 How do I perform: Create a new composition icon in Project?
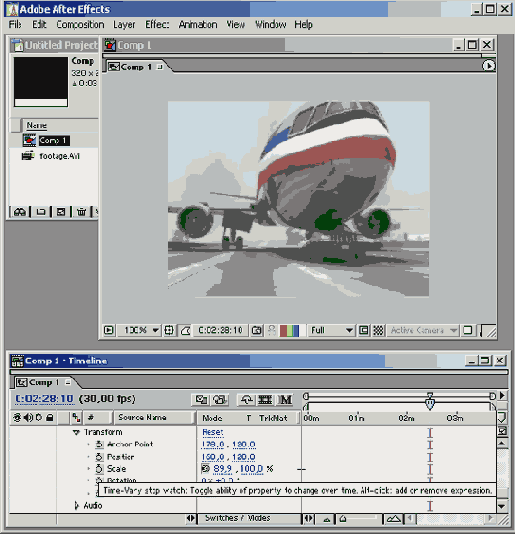tap(61, 212)
